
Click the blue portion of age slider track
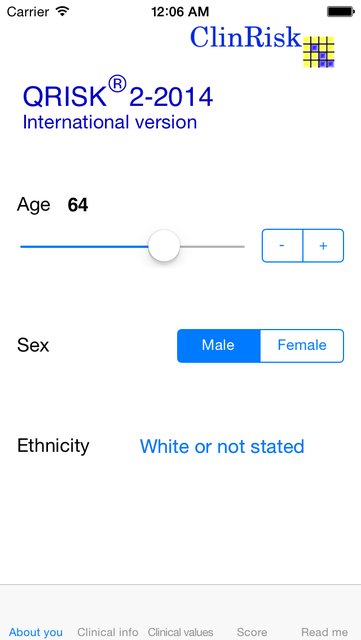[84, 247]
